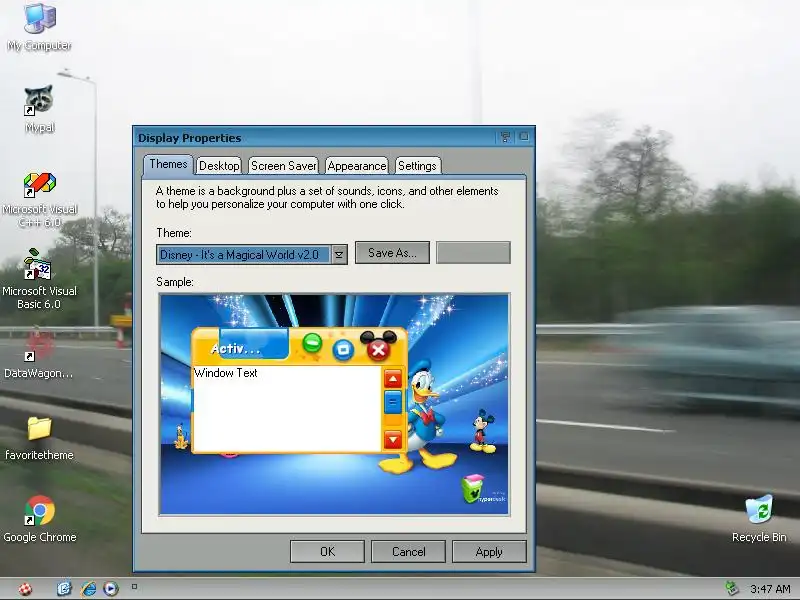Screen dimensions: 800x600
Task: Apply the selected theme
Action: point(489,552)
